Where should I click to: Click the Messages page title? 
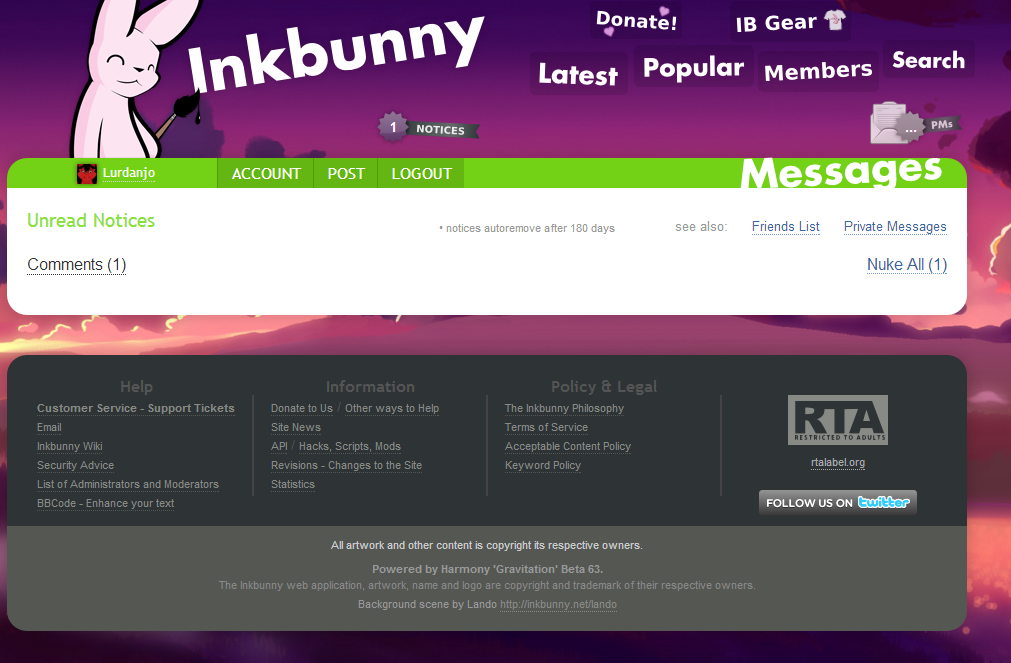click(841, 172)
